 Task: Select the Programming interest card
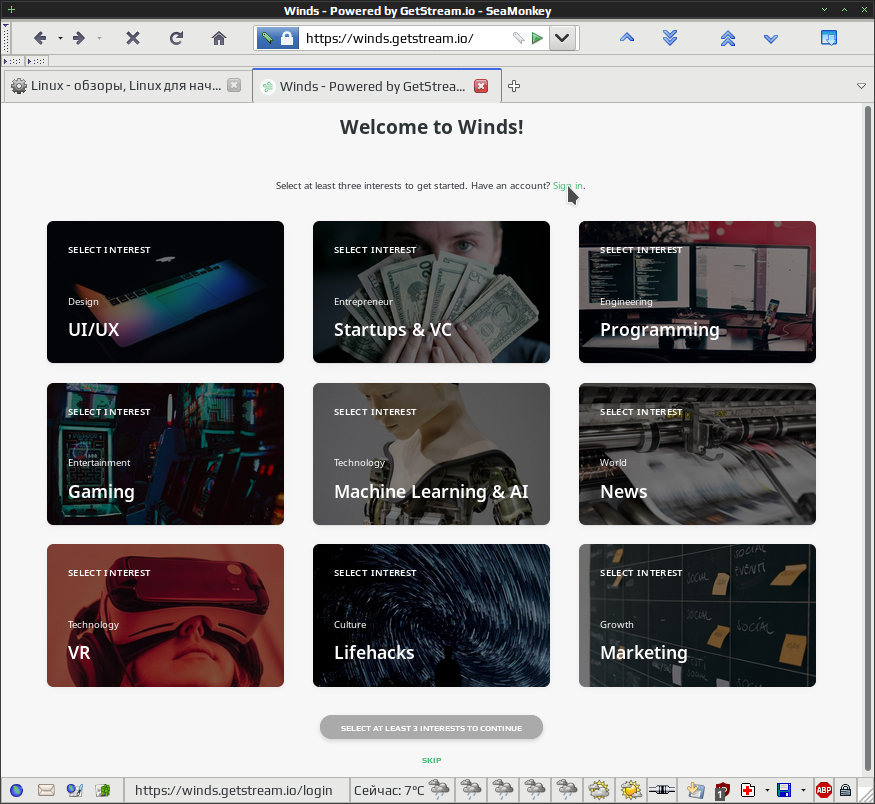[697, 292]
